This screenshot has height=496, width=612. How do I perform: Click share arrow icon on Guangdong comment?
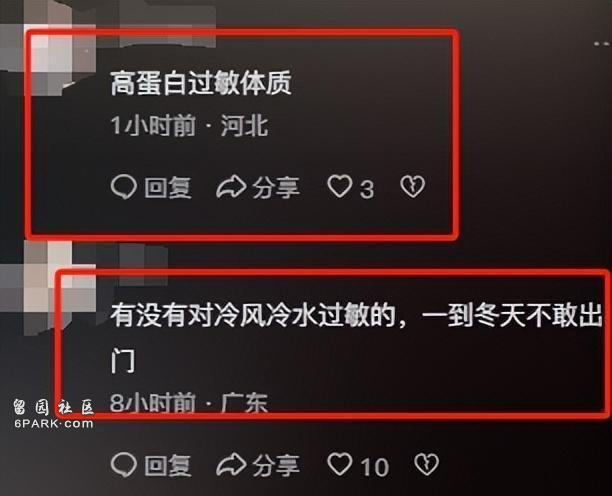(231, 464)
